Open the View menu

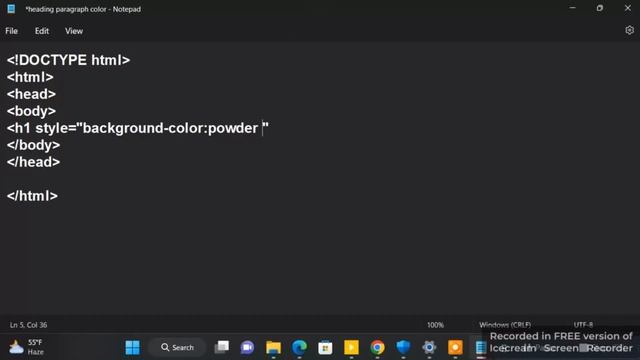tap(74, 31)
